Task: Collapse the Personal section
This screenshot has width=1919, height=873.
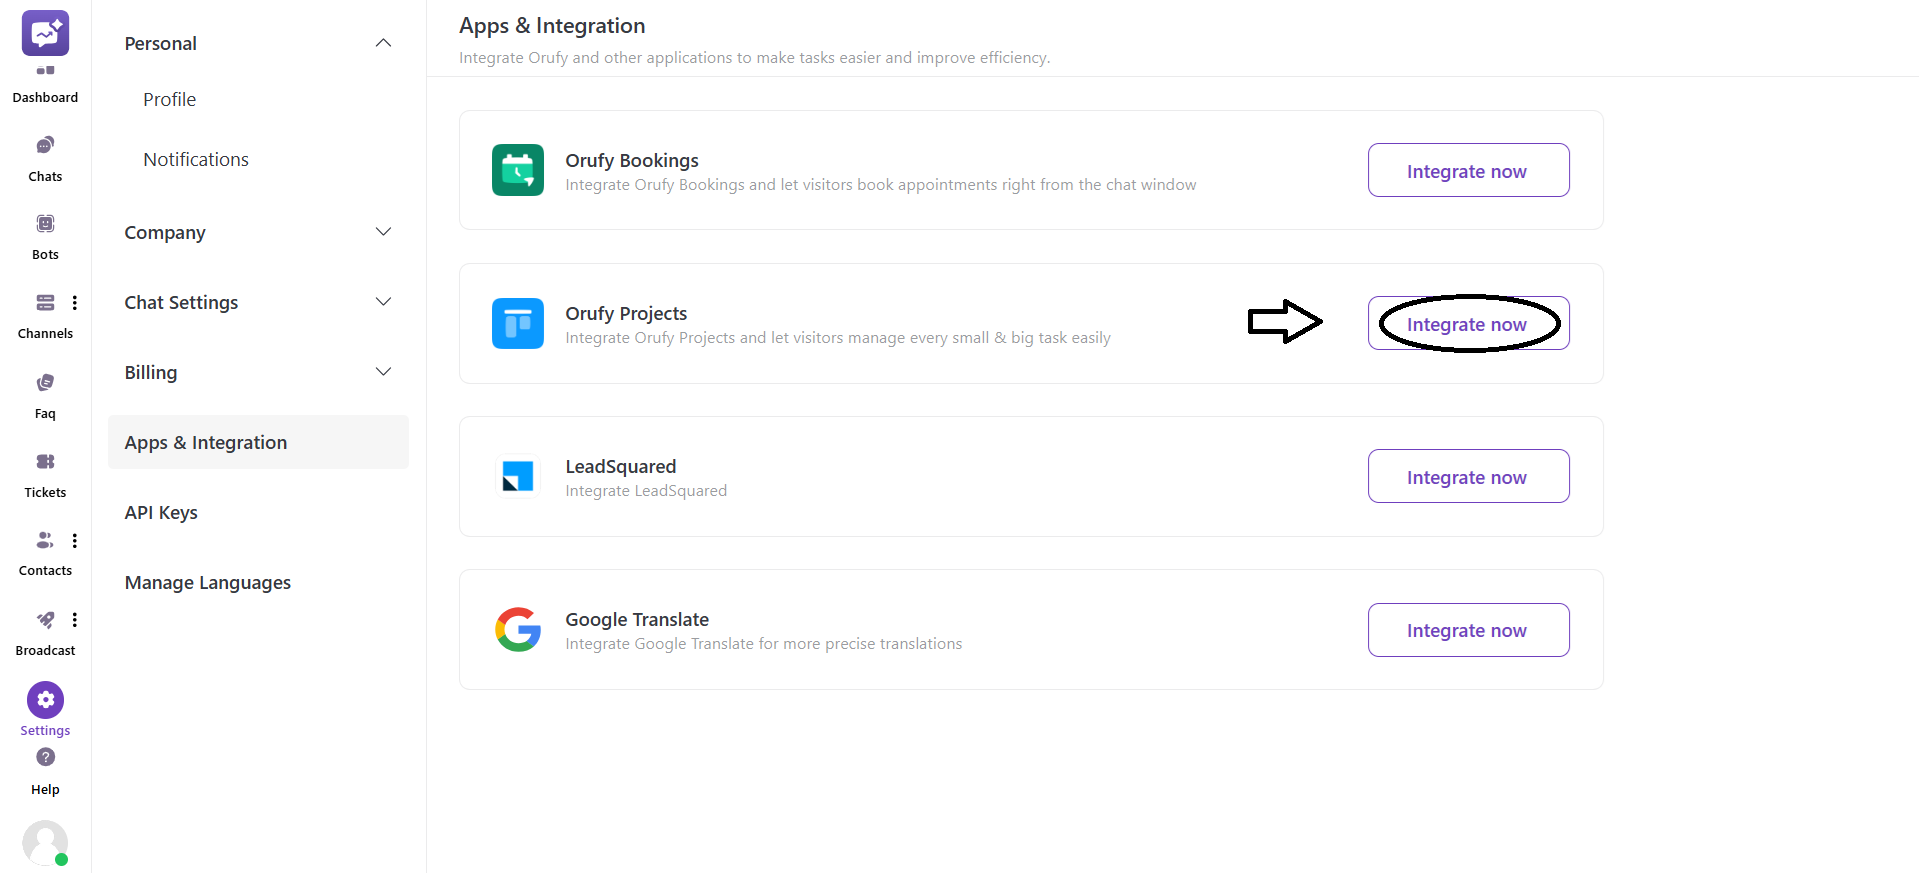Action: click(x=383, y=43)
